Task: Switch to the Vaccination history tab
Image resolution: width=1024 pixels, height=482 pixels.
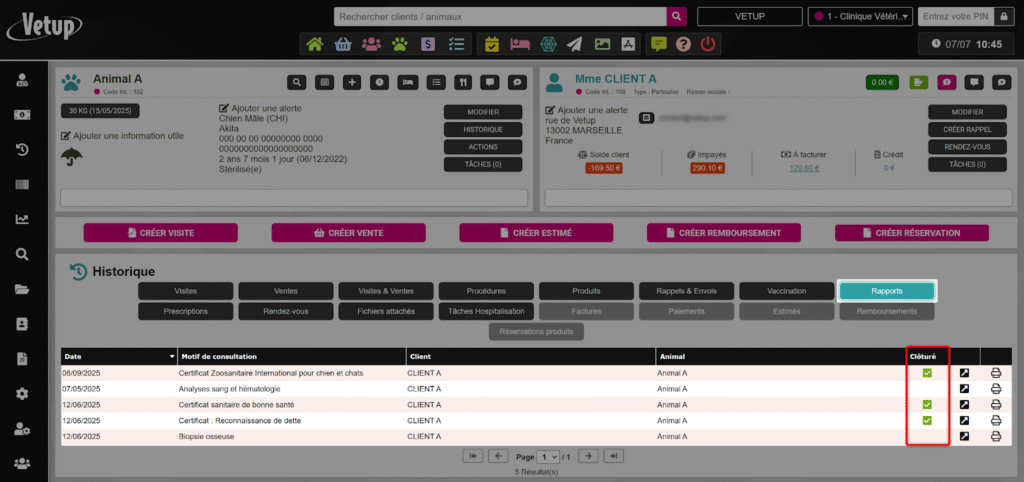Action: [x=786, y=291]
